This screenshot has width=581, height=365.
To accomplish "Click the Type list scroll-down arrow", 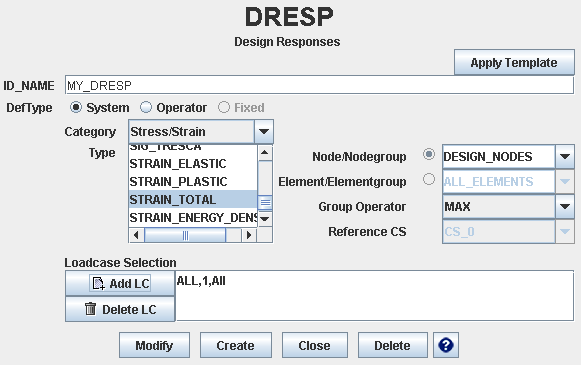I will (x=265, y=219).
